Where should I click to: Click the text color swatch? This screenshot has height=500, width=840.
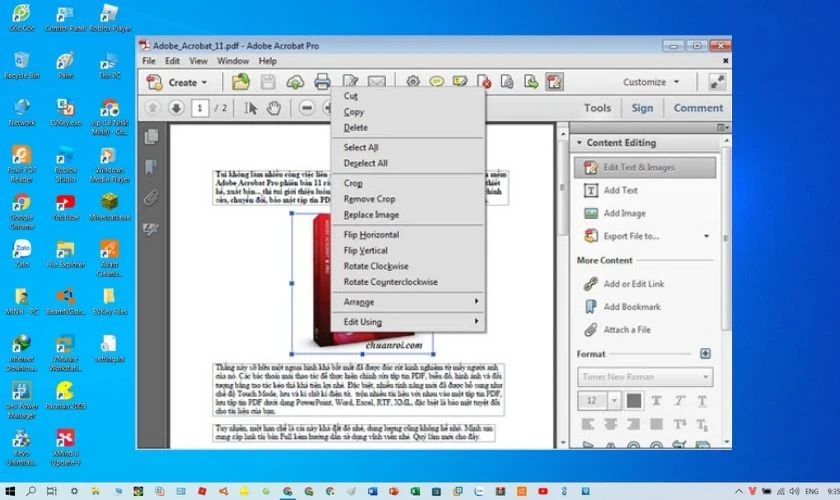tap(634, 400)
